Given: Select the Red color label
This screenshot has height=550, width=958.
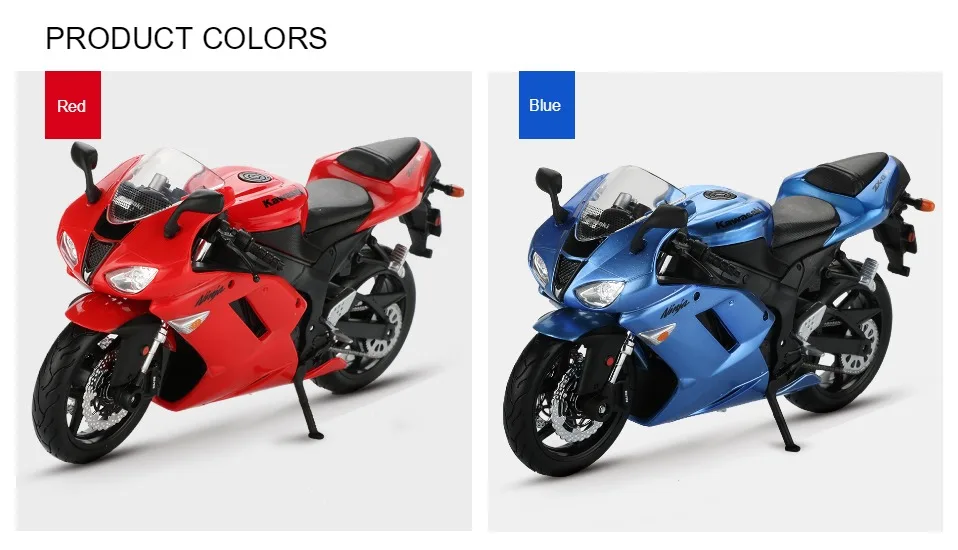Looking at the screenshot, I should click(x=73, y=105).
